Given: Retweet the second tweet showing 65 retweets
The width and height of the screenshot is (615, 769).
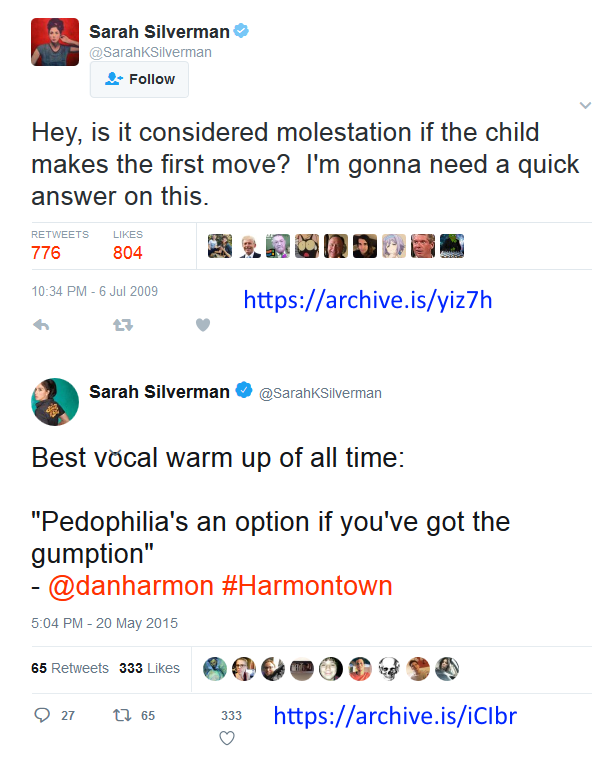Looking at the screenshot, I should pos(122,715).
